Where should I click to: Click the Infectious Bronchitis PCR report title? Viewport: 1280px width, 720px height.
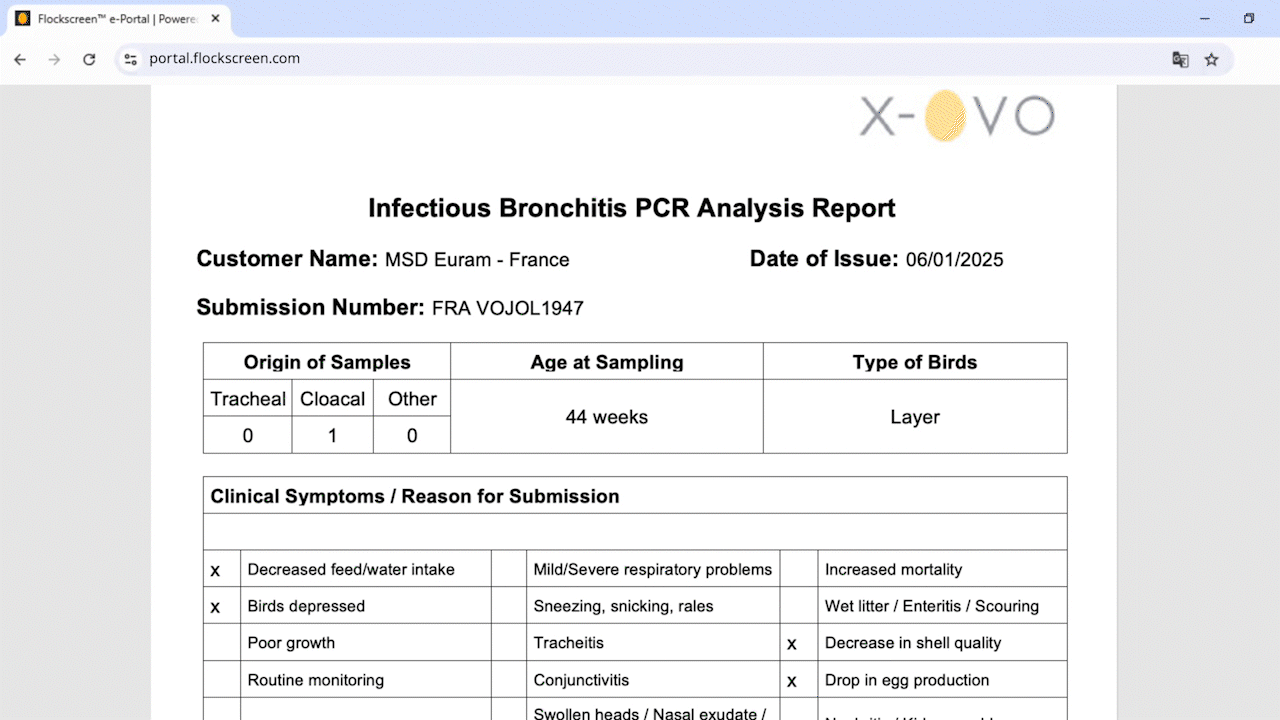(x=631, y=208)
